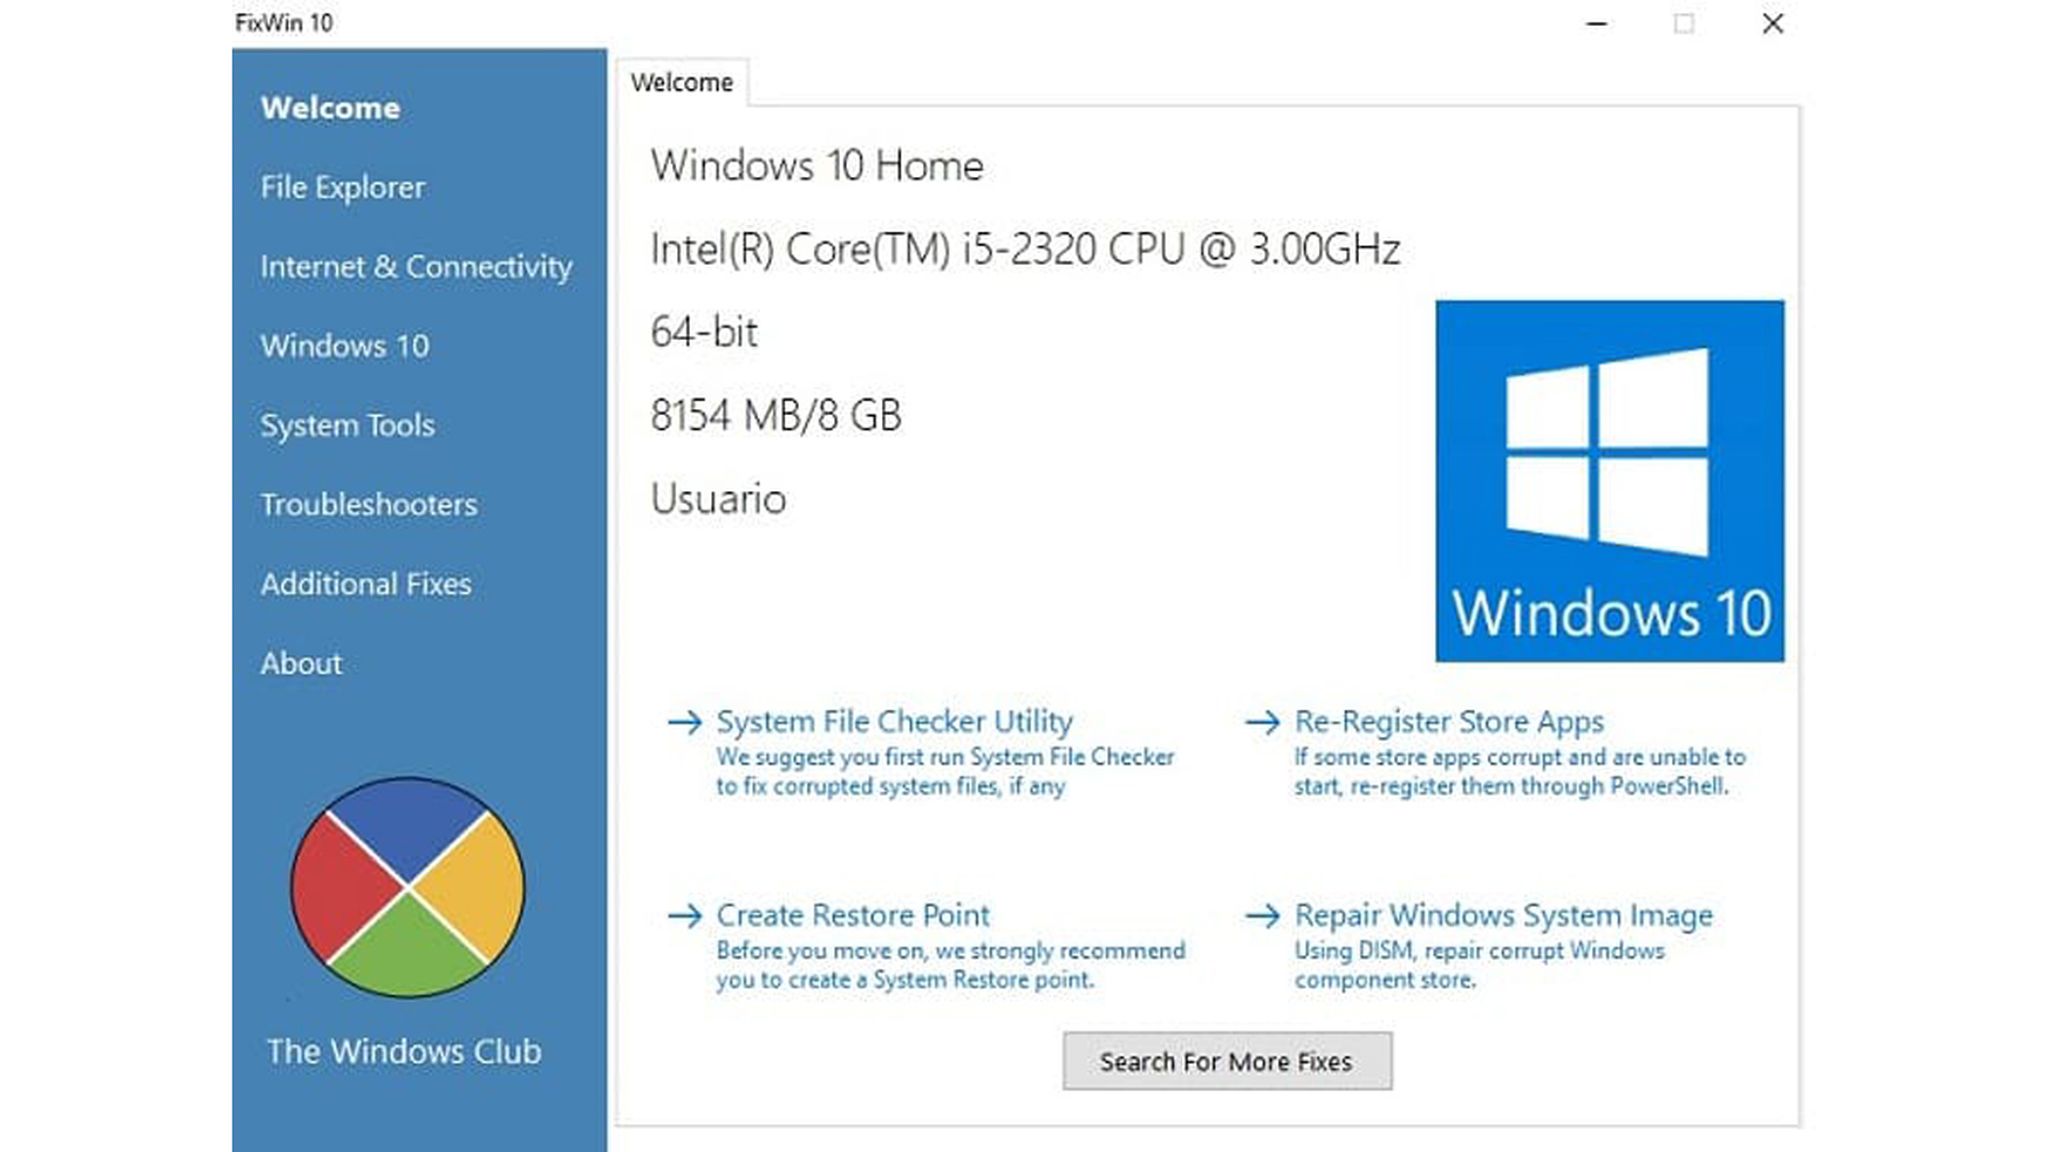Select the Welcome entry in the sidebar
This screenshot has width=2048, height=1152.
pos(331,108)
